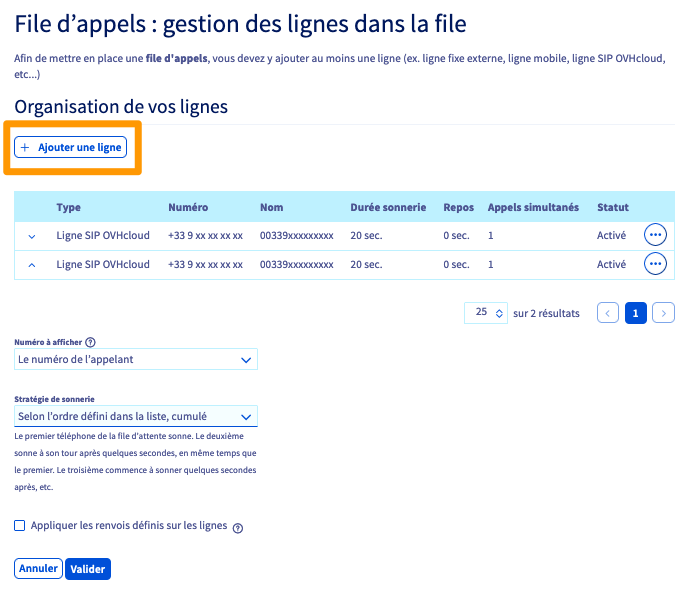697x590 pixels.
Task: Open the Stratégie de sonnerie dropdown
Action: point(137,416)
